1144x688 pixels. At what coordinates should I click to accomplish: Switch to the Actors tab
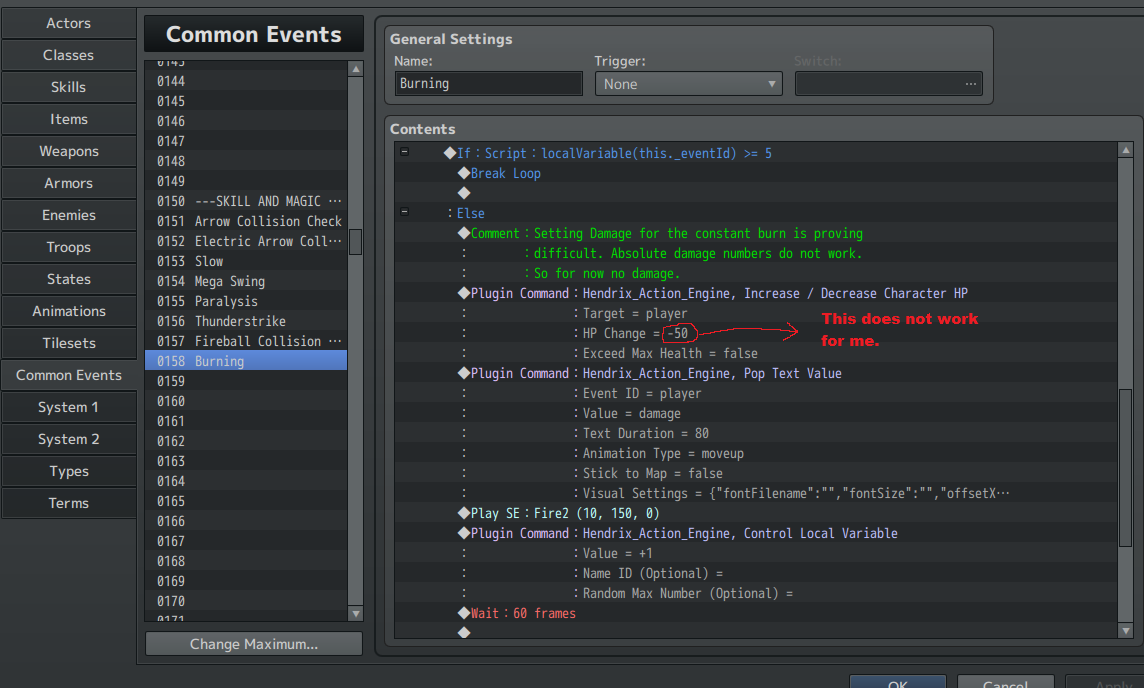[69, 23]
